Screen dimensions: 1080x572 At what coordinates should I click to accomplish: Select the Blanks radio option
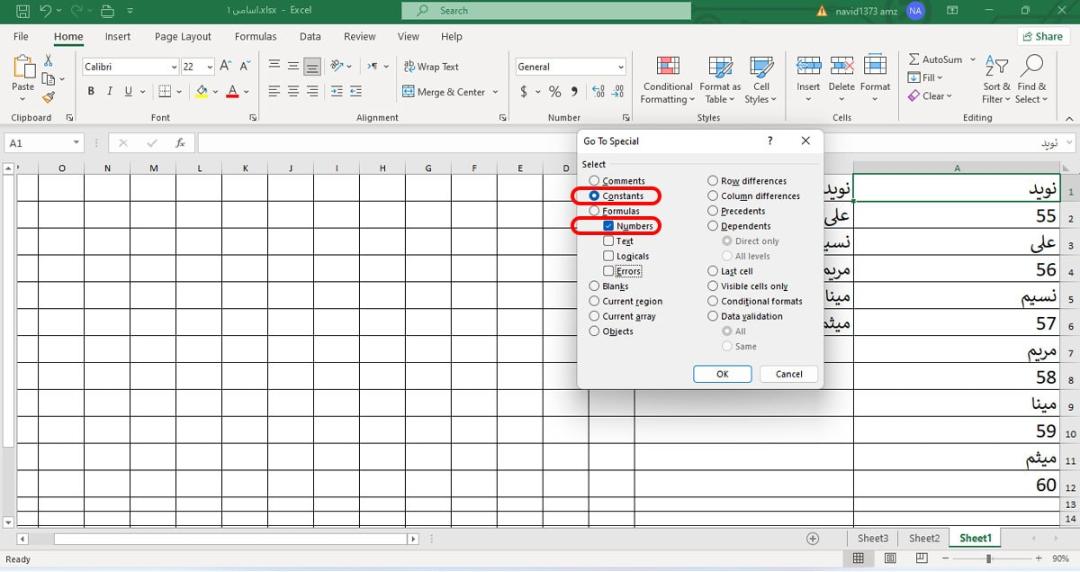(x=594, y=286)
